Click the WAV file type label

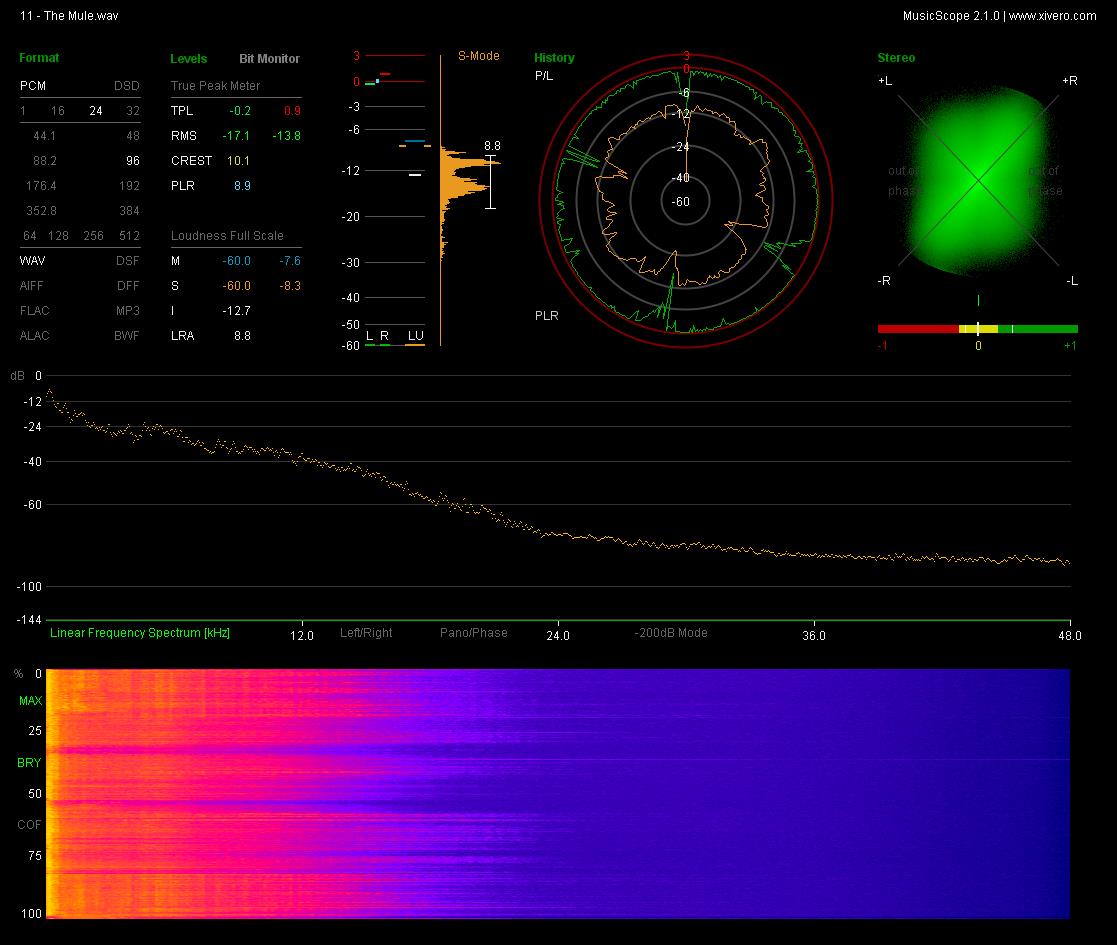click(x=32, y=261)
